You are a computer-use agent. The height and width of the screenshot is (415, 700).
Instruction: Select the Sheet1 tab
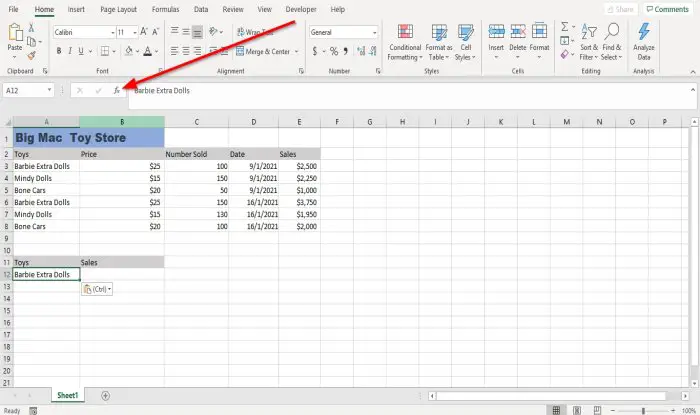click(68, 395)
